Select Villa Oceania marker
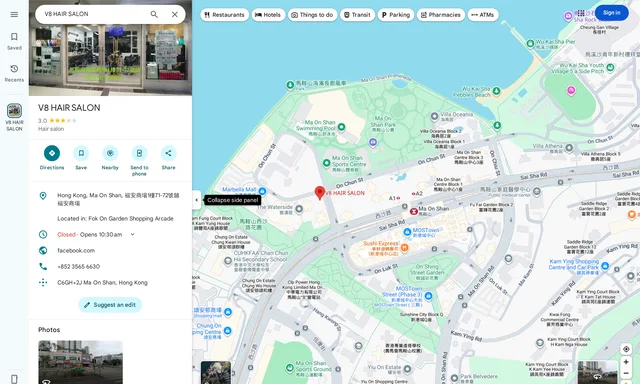This screenshot has height=384, width=640. click(x=435, y=117)
